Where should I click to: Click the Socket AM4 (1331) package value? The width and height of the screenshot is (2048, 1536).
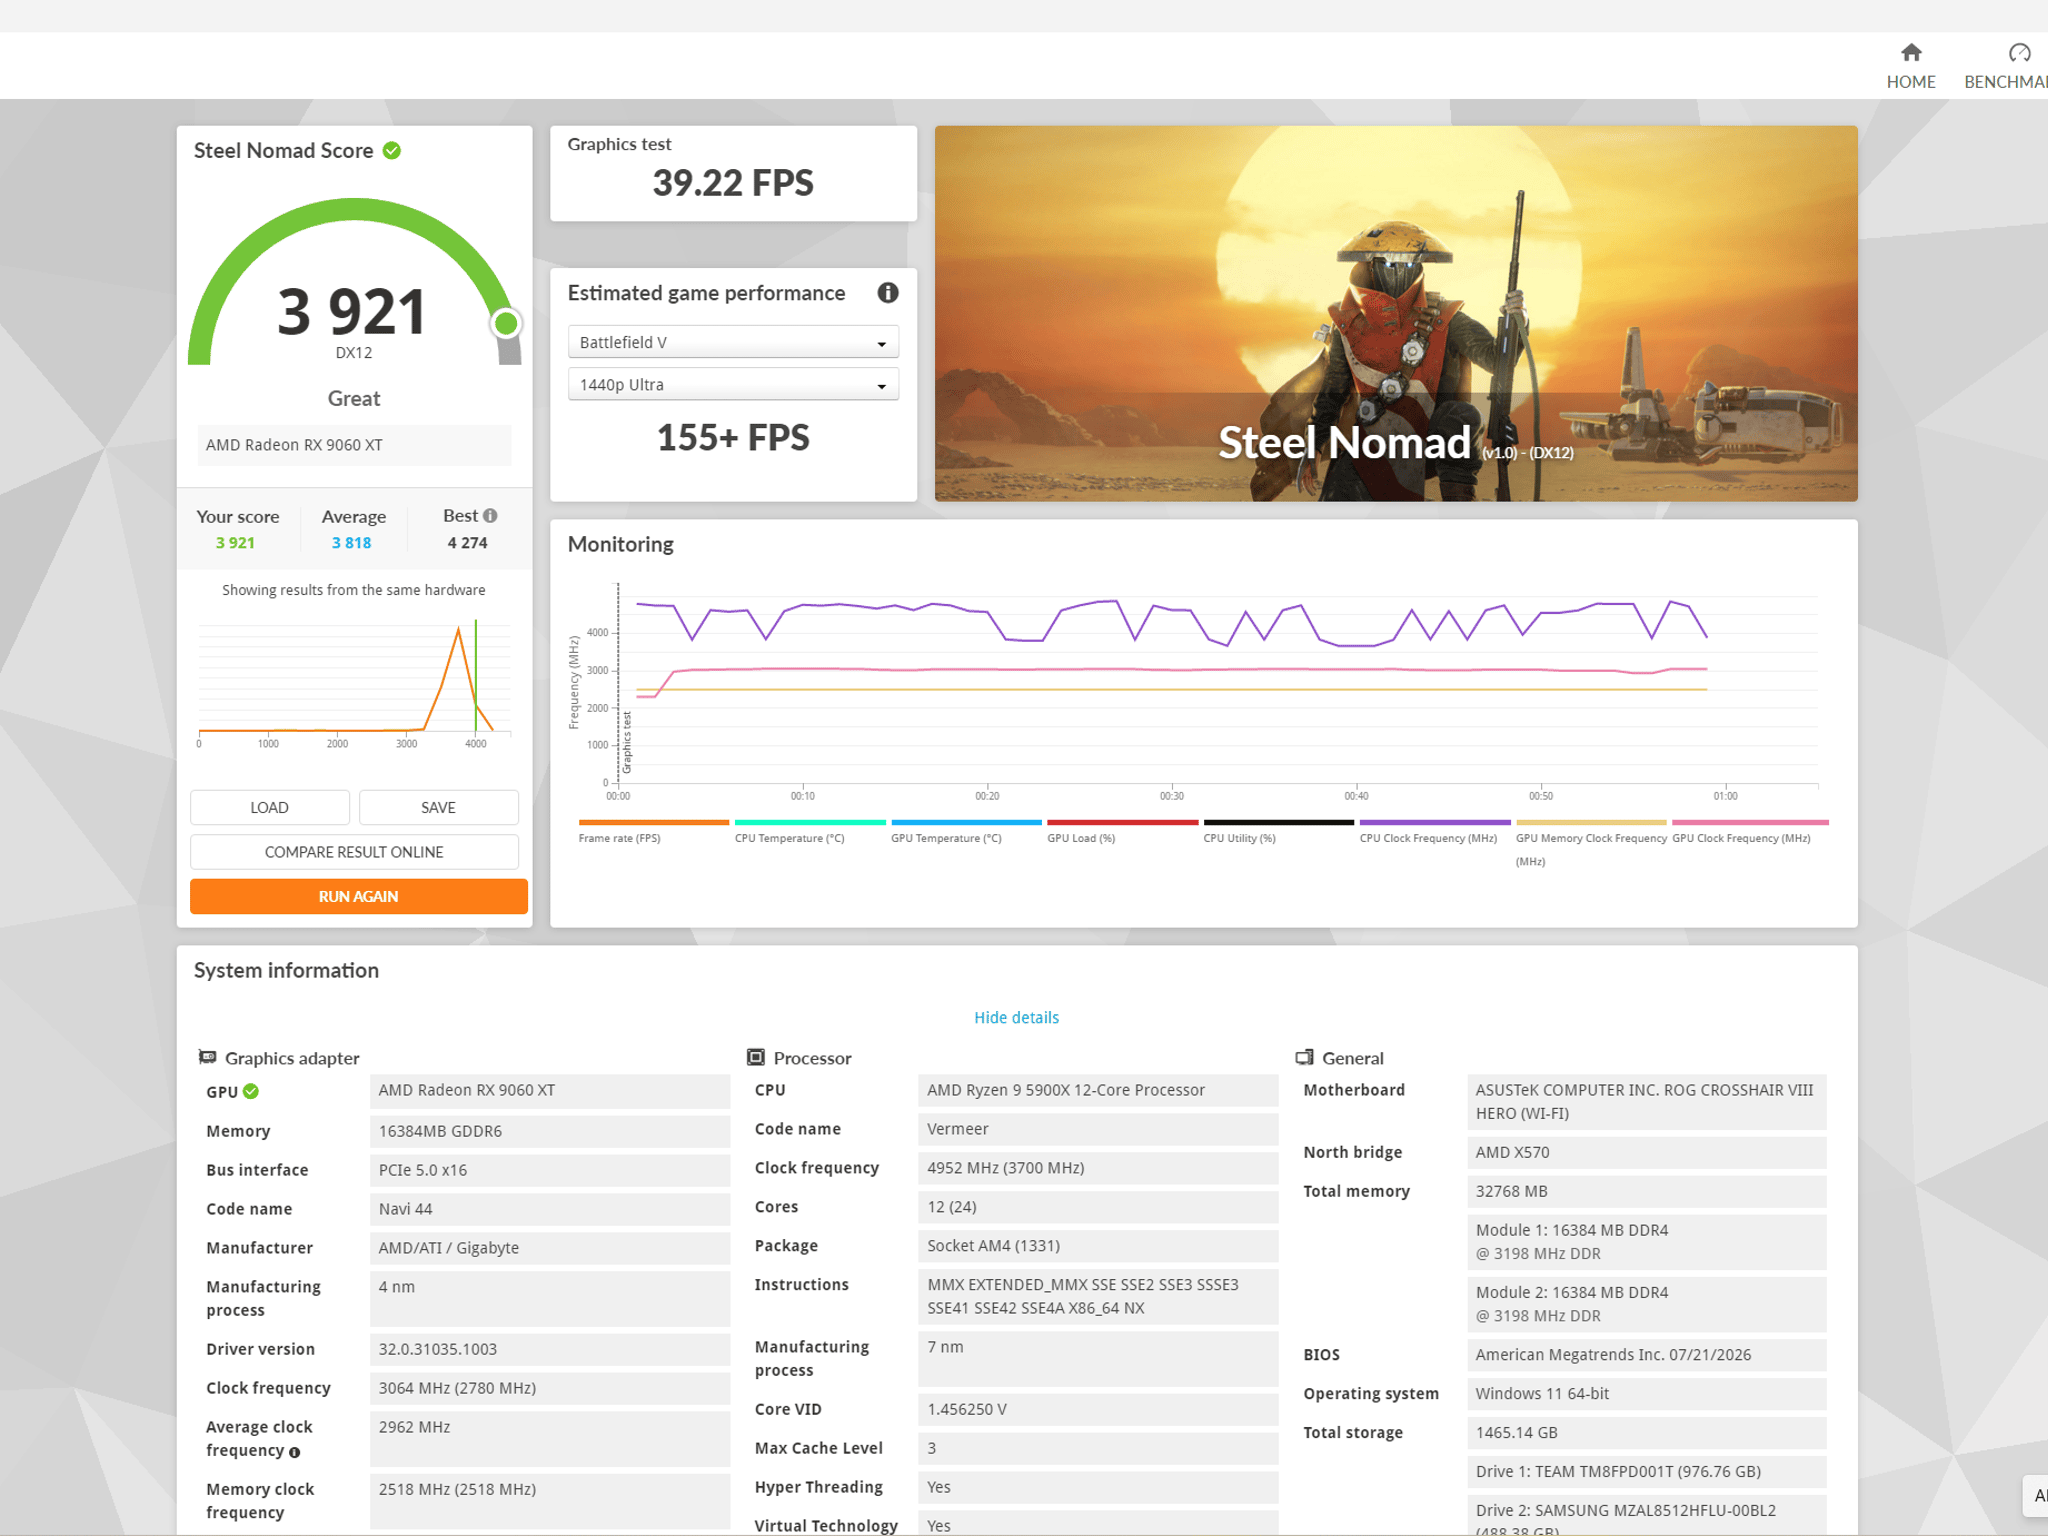coord(1098,1246)
